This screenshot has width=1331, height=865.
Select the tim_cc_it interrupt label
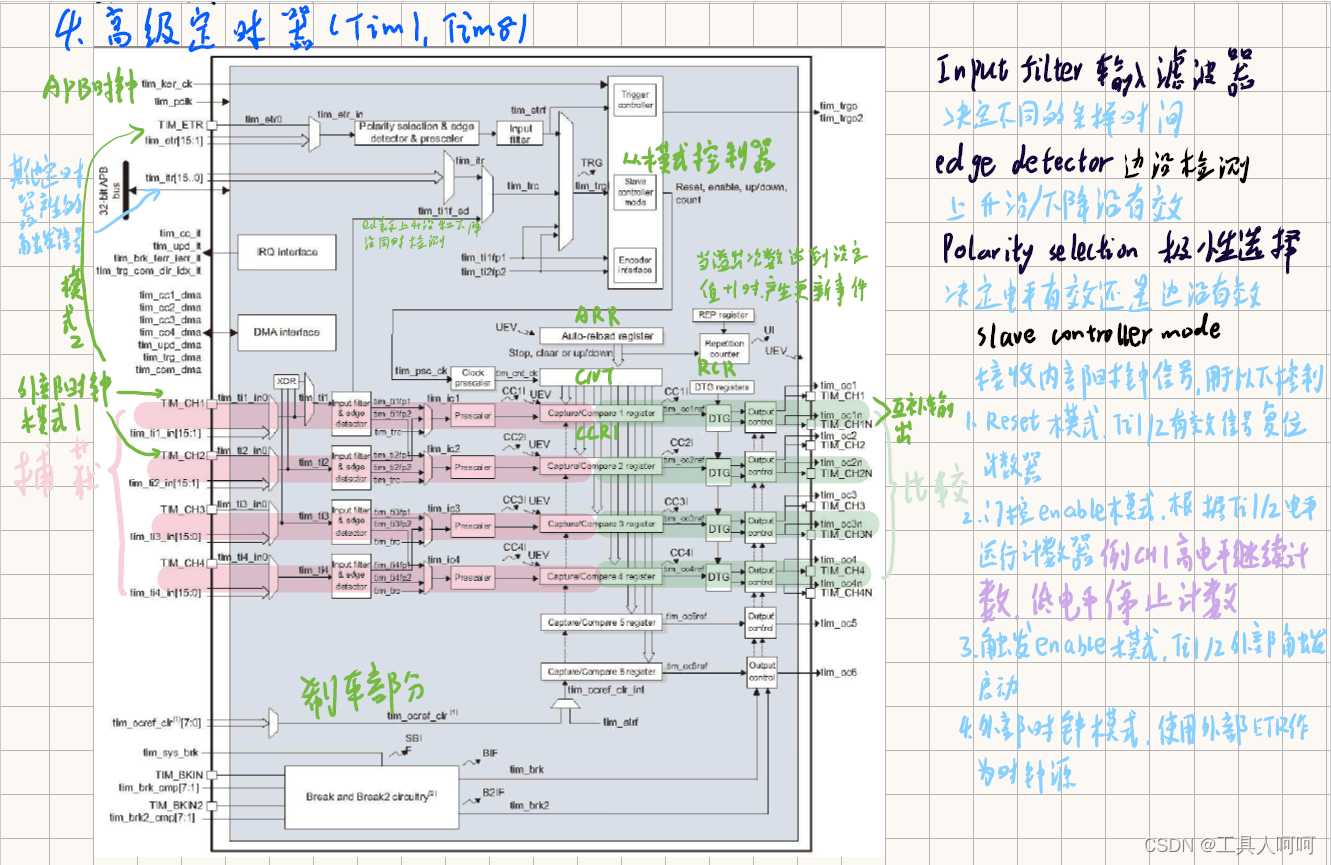(x=180, y=233)
